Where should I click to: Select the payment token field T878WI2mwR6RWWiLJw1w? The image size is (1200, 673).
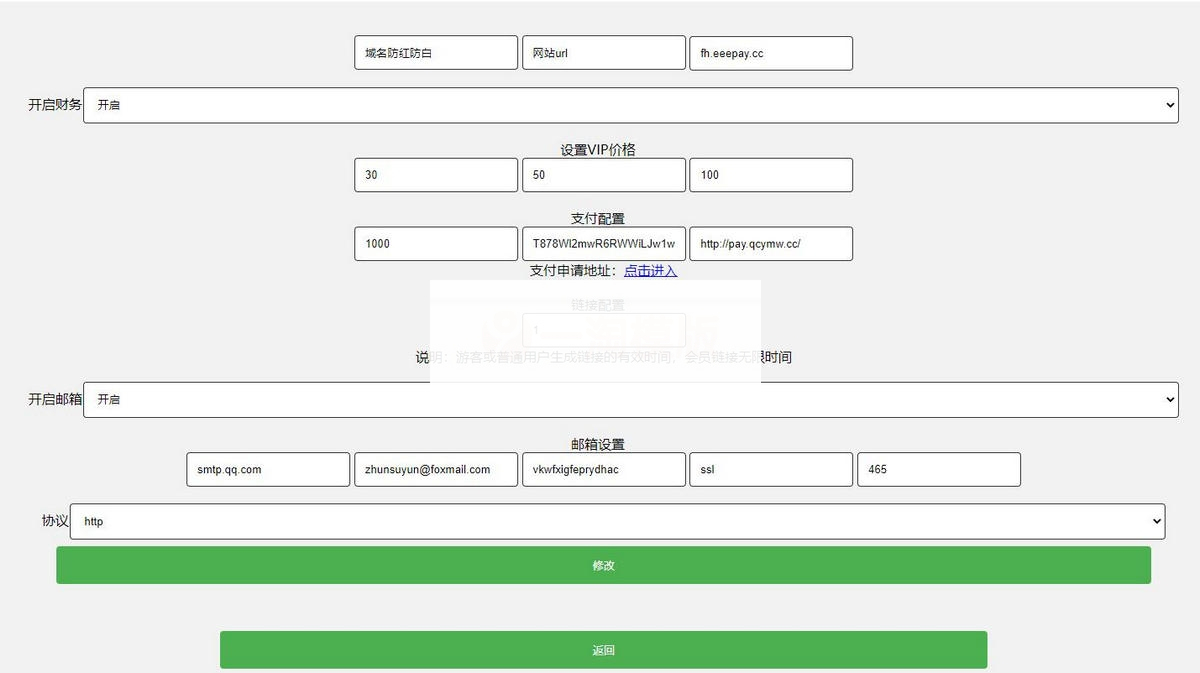point(603,243)
